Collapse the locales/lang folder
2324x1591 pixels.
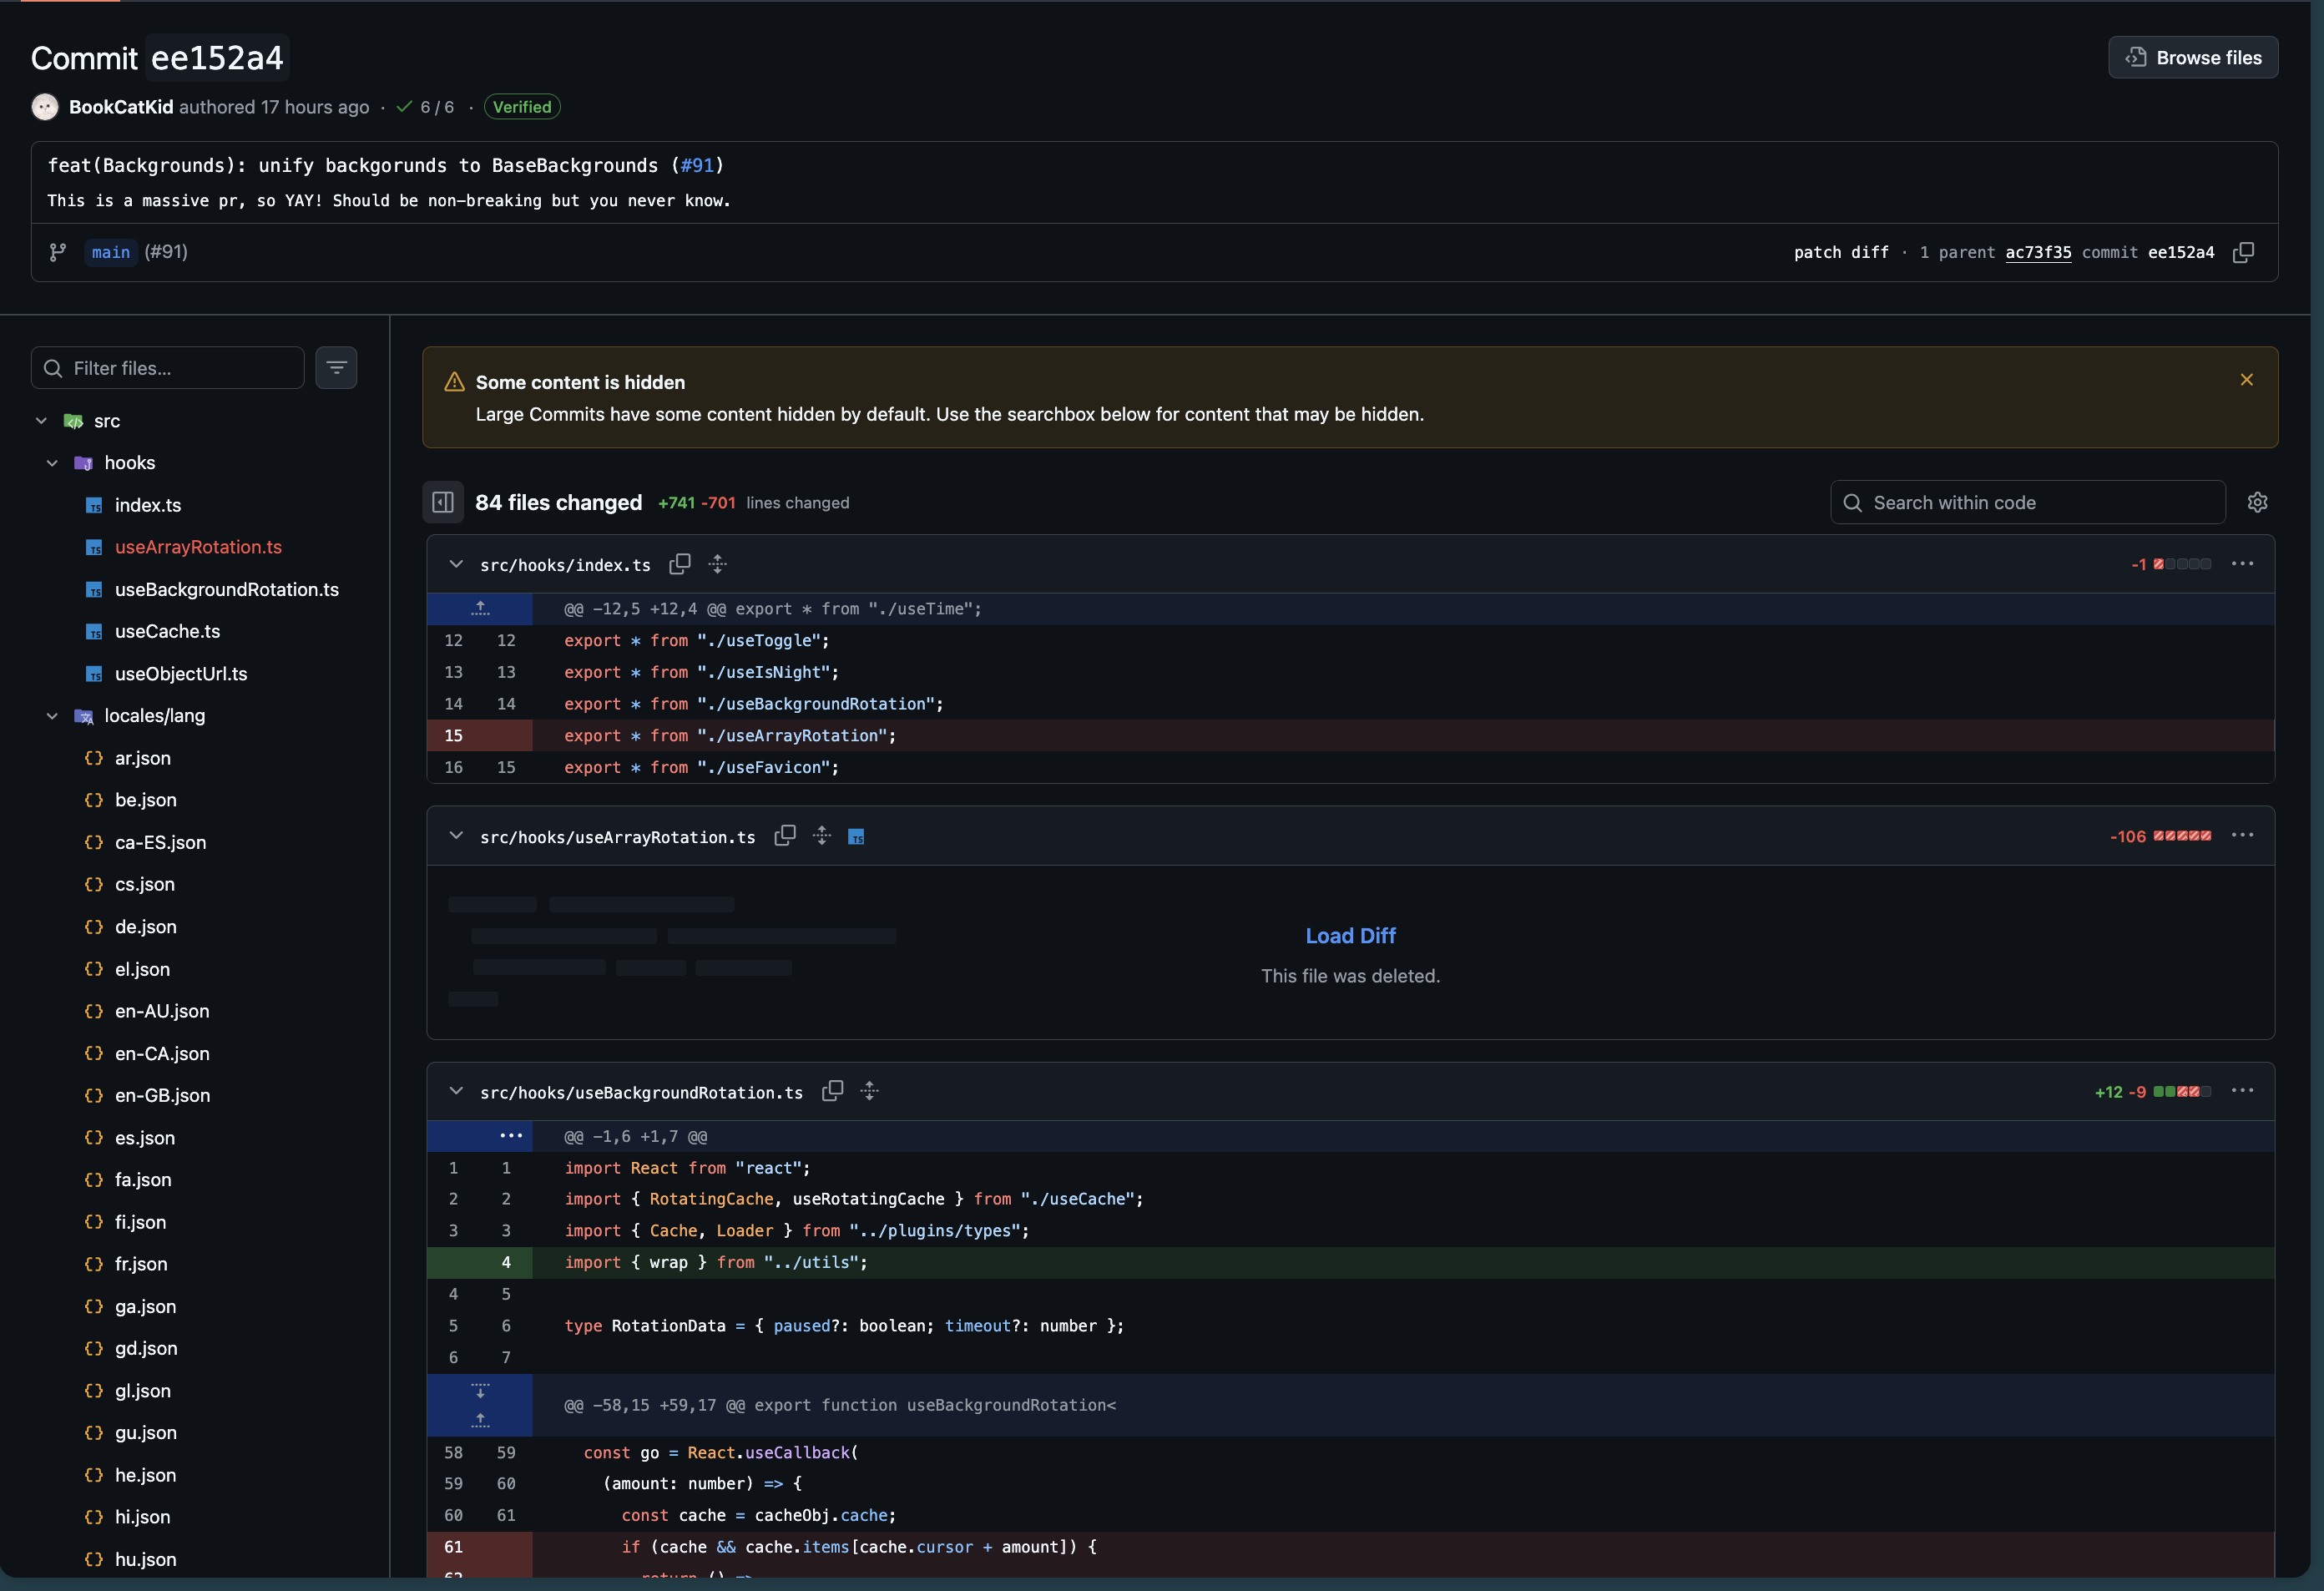point(52,716)
